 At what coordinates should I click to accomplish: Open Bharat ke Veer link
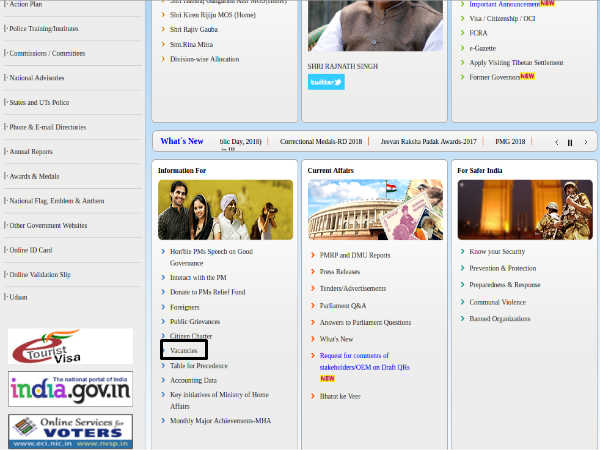(340, 396)
